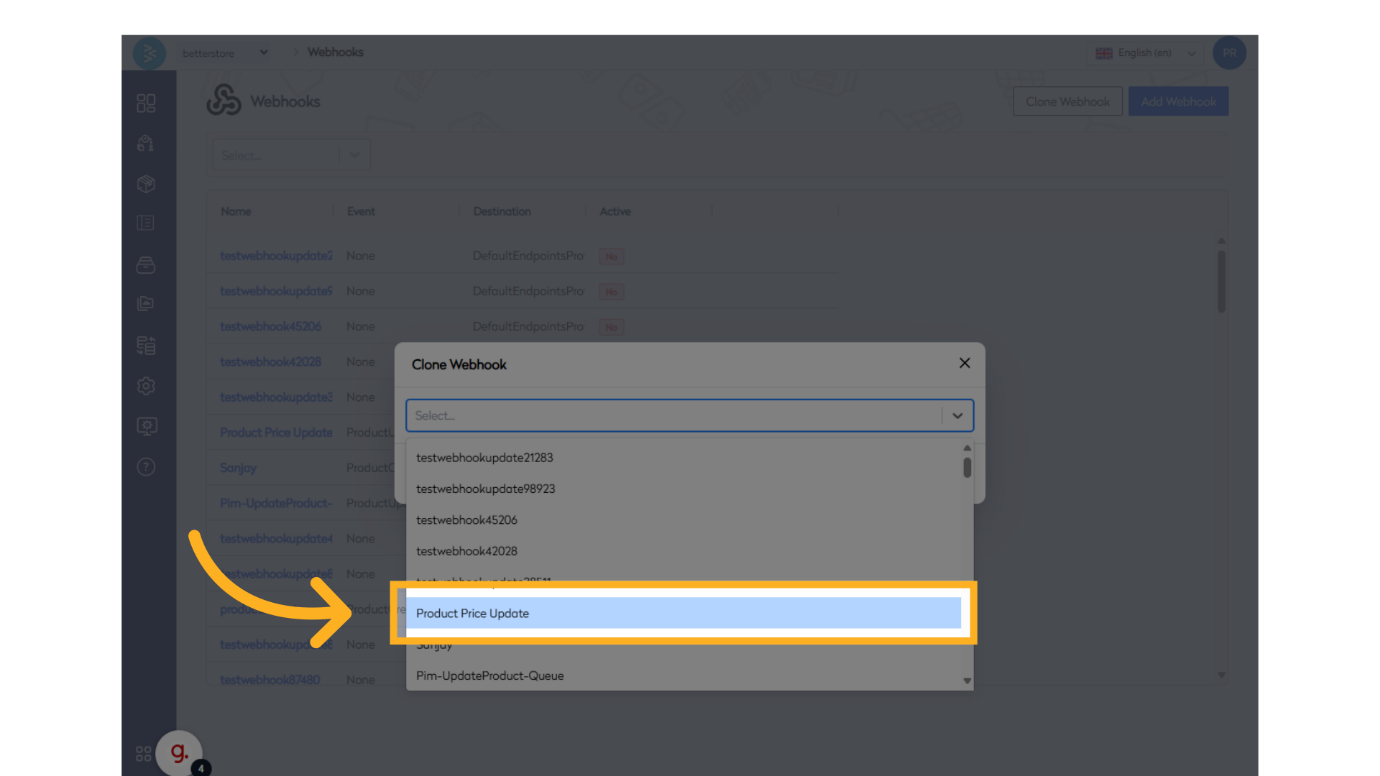
Task: Click into the Clone Webhook select field
Action: pos(670,416)
